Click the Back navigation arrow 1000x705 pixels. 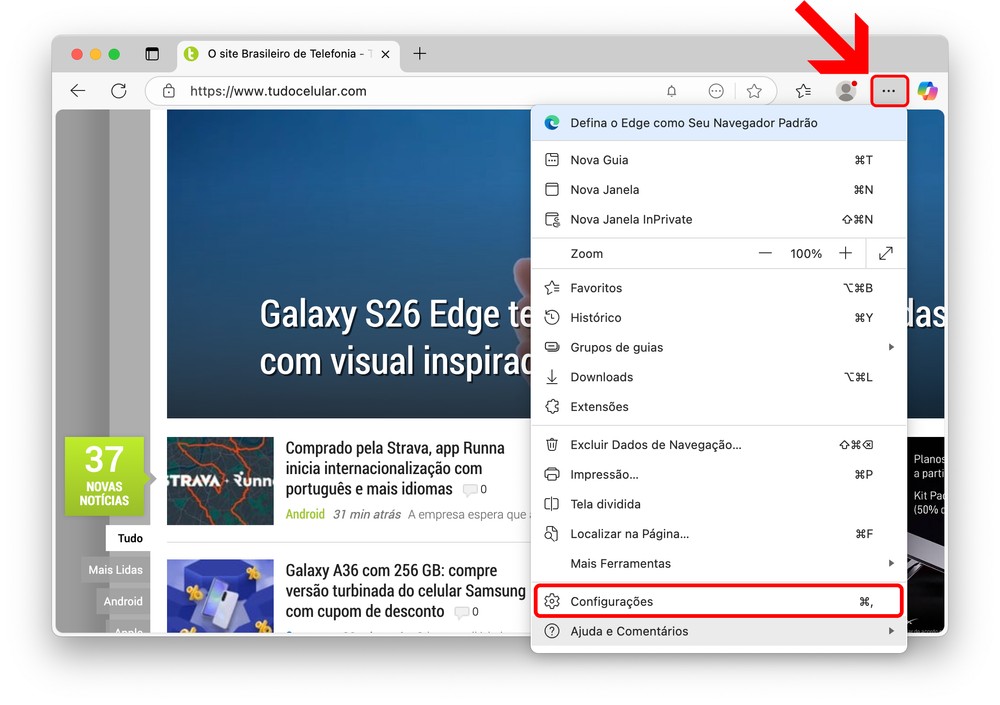tap(78, 91)
